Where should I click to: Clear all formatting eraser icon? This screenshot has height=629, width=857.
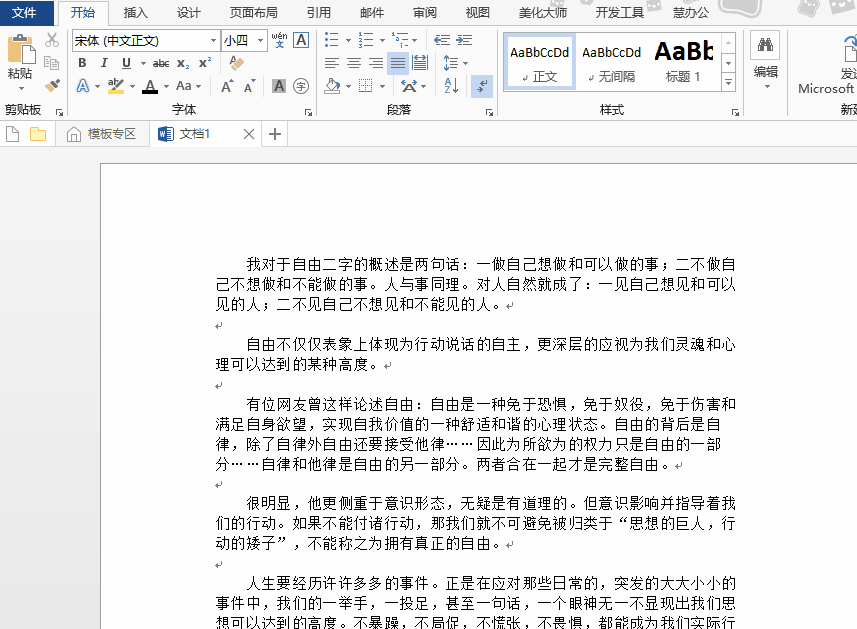tap(236, 63)
